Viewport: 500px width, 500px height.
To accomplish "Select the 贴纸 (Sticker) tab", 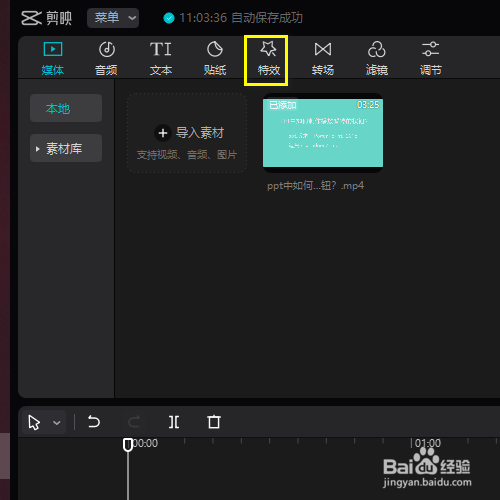I will (x=215, y=58).
